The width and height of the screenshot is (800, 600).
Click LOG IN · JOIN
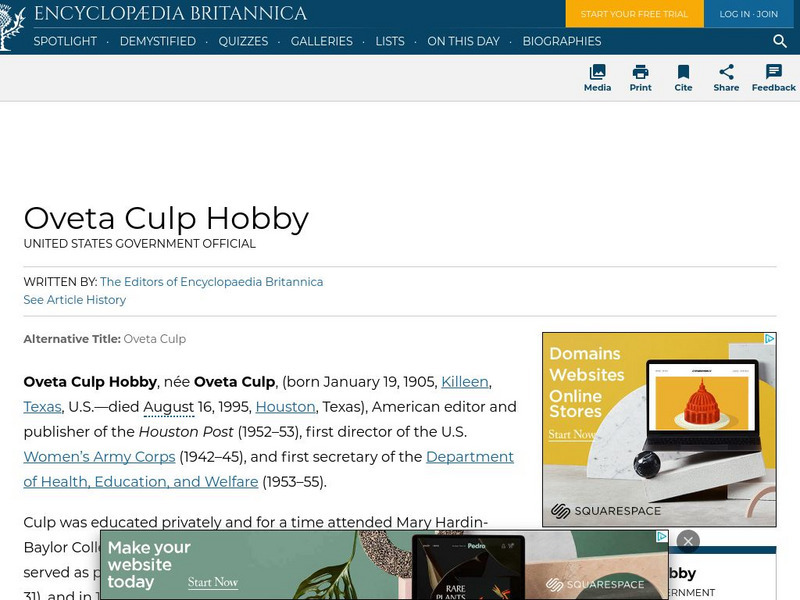tap(748, 15)
